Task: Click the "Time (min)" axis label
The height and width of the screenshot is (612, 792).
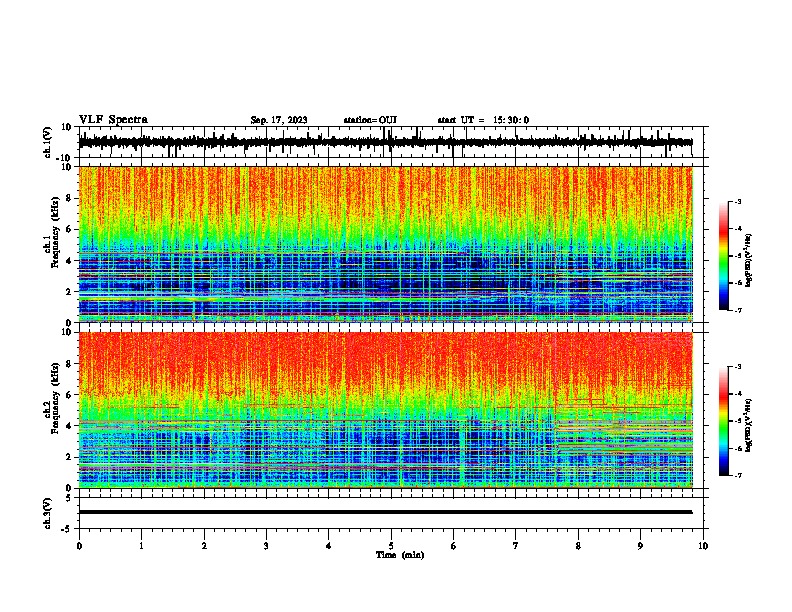Action: [400, 555]
